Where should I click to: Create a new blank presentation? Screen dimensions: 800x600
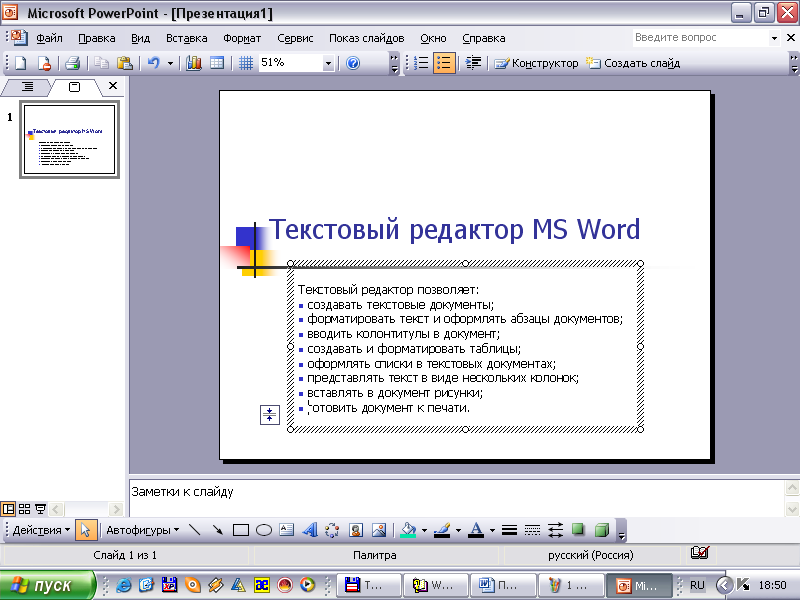click(20, 63)
